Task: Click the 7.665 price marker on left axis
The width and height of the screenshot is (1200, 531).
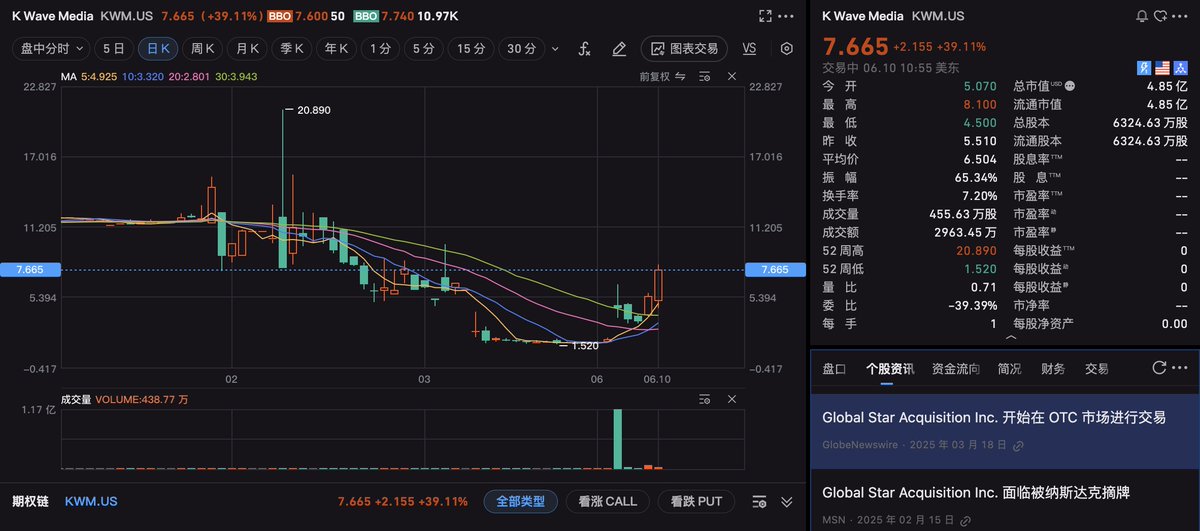Action: click(30, 270)
